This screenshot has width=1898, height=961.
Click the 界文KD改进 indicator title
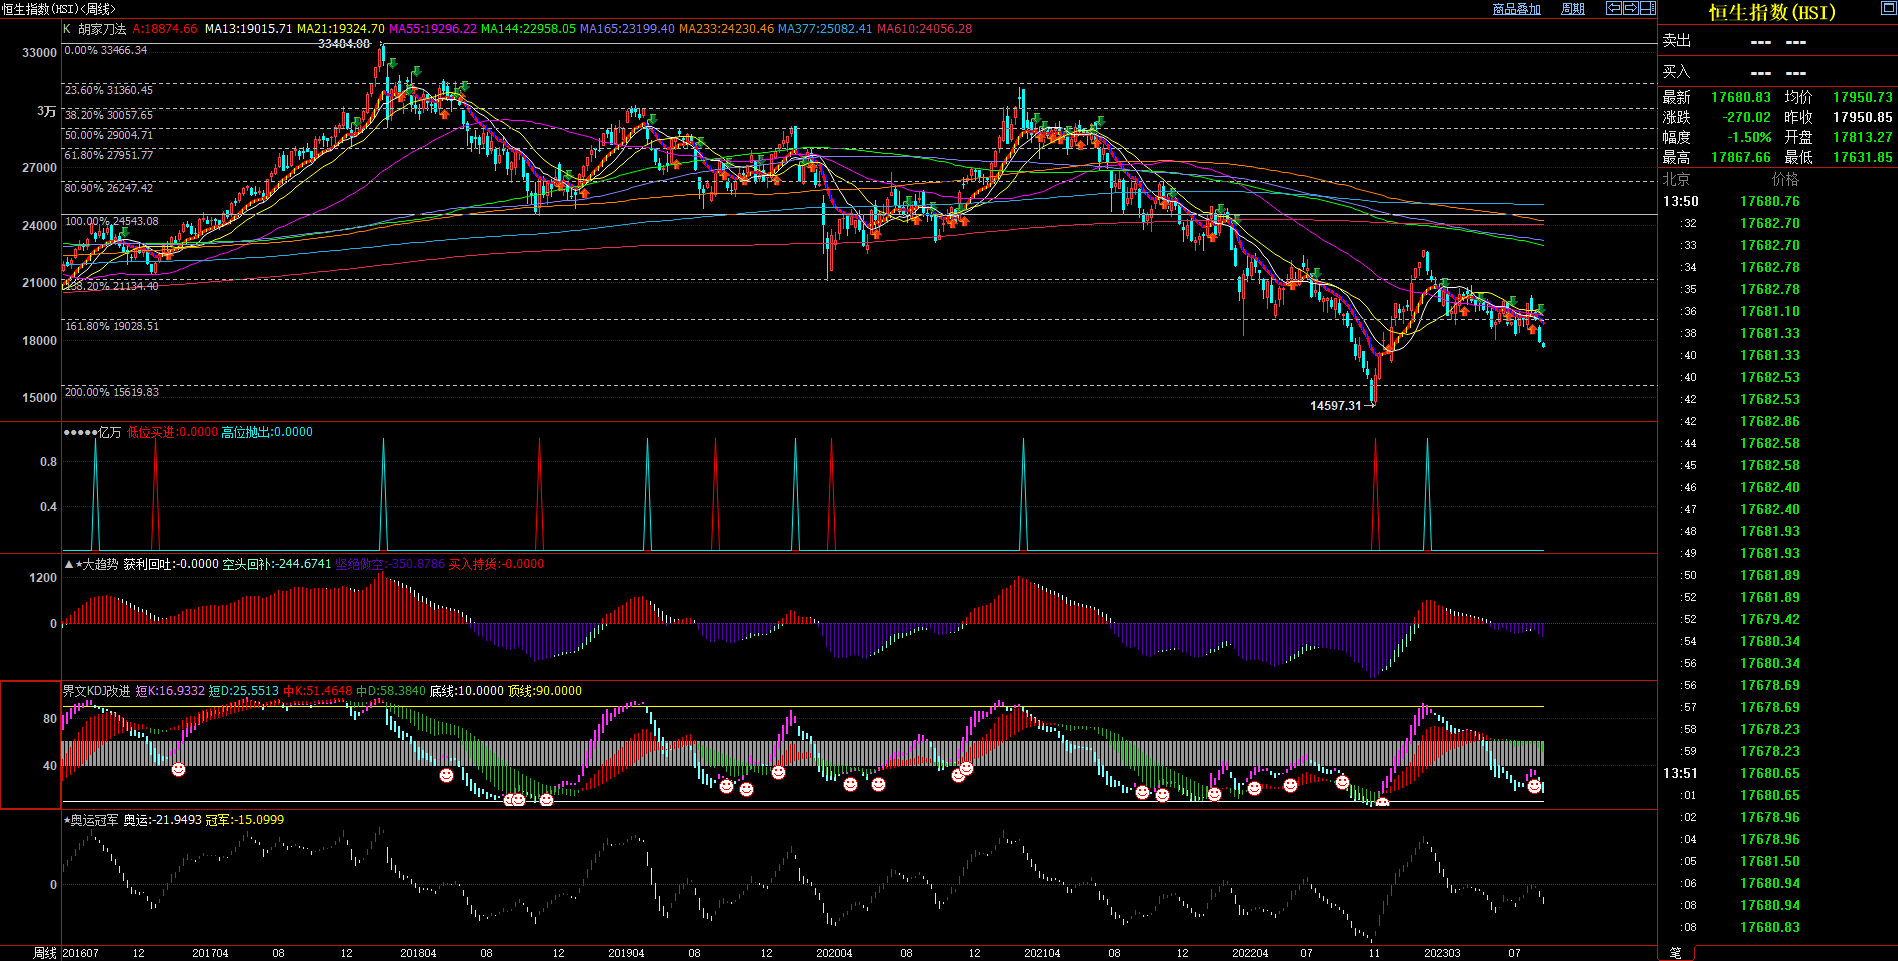[96, 691]
